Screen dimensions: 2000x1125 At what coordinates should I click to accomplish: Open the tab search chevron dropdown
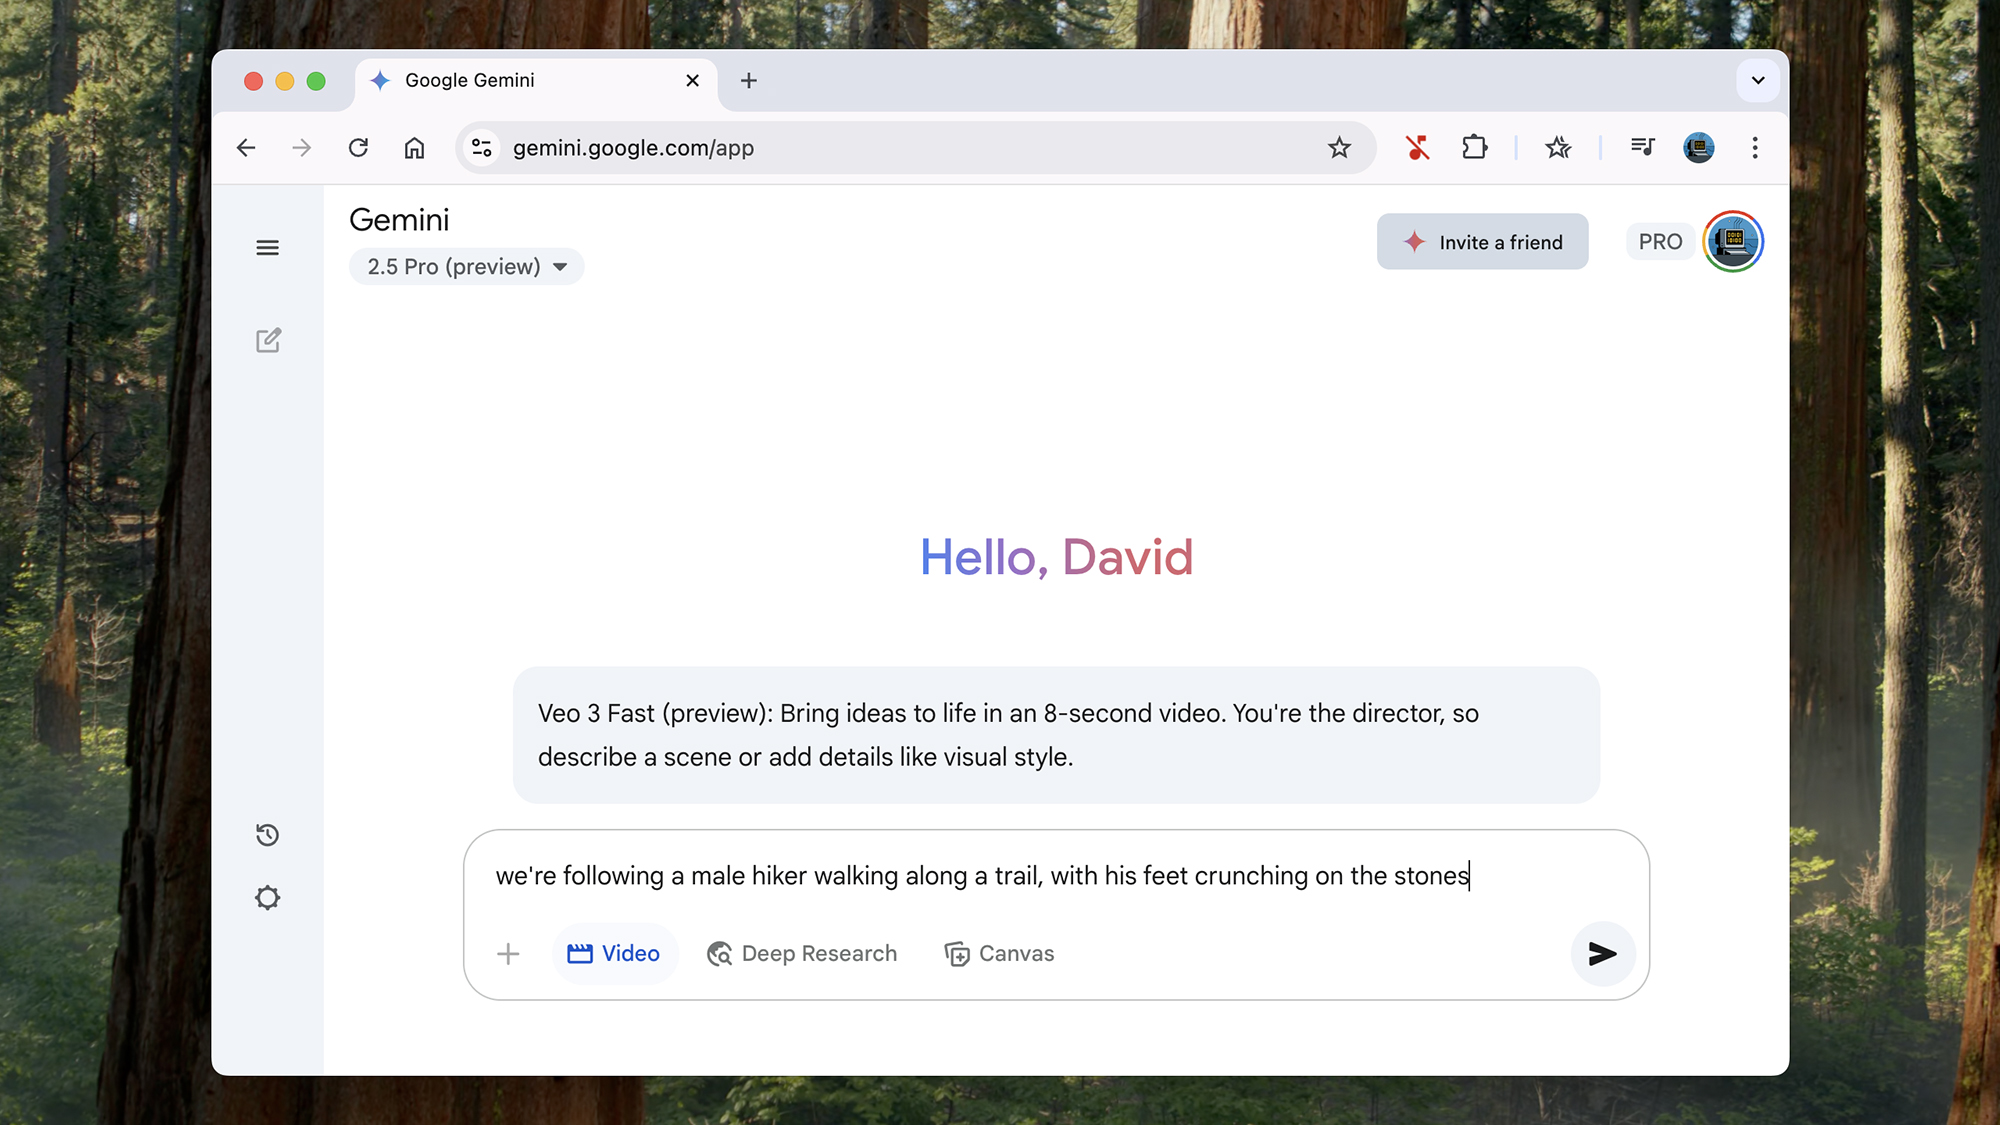[x=1757, y=80]
